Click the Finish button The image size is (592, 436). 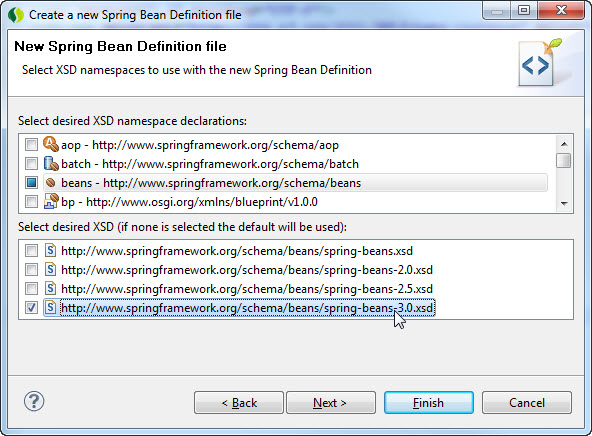pyautogui.click(x=429, y=403)
